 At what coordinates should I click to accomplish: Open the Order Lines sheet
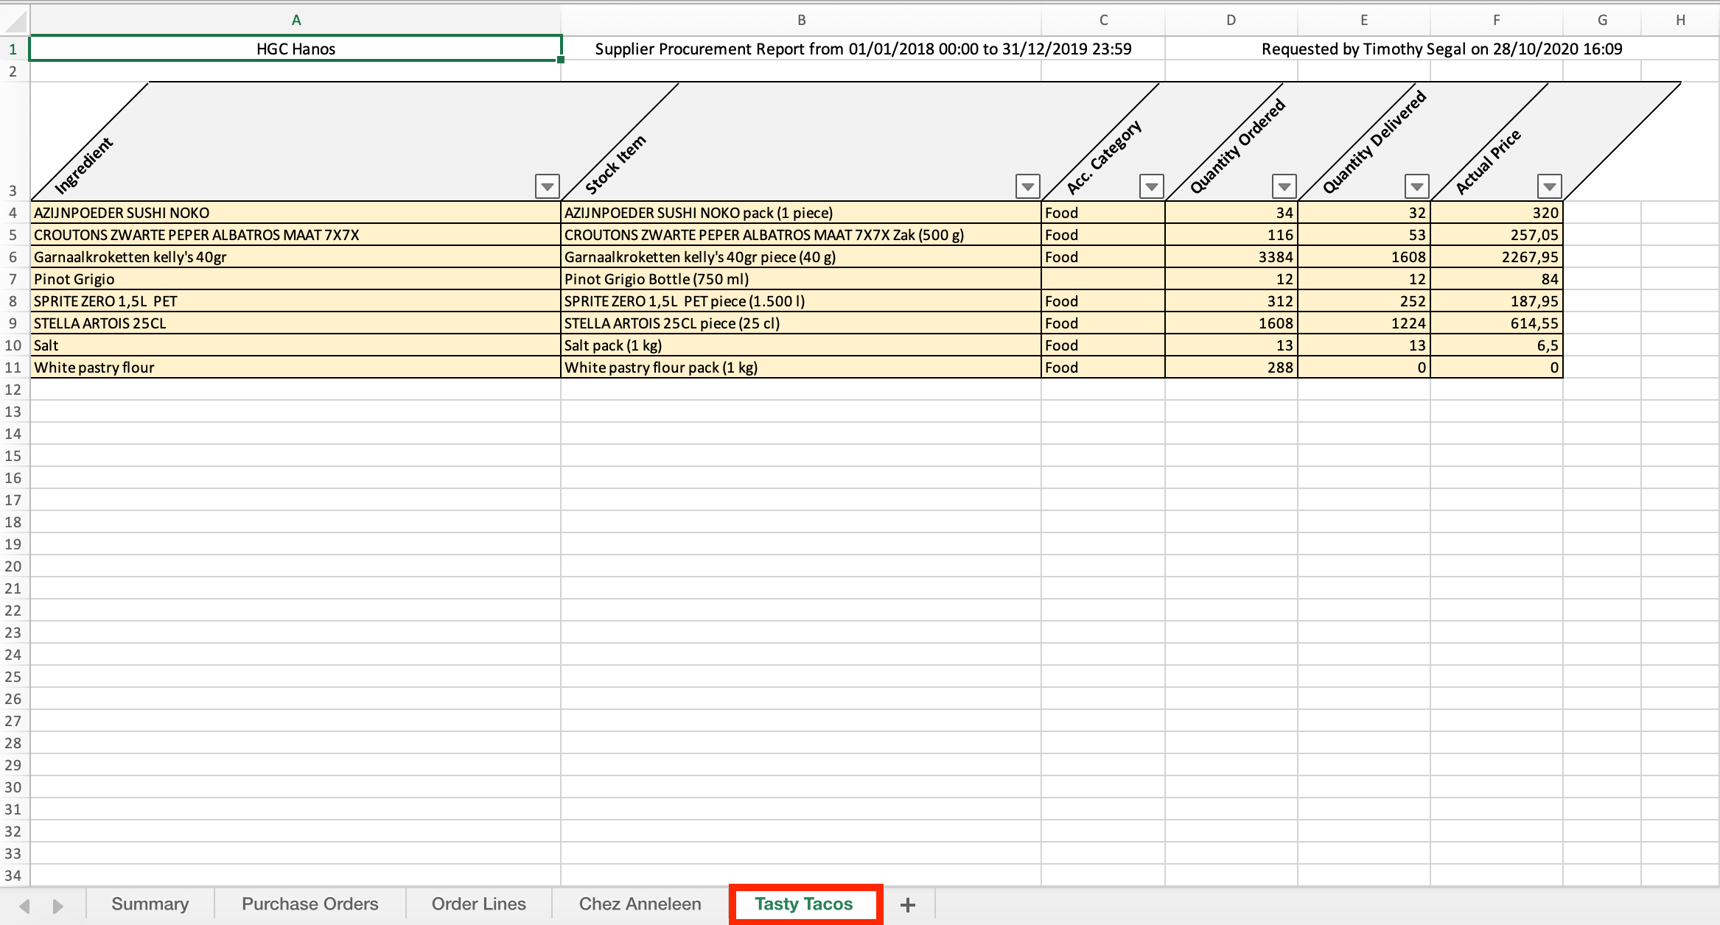pos(478,904)
